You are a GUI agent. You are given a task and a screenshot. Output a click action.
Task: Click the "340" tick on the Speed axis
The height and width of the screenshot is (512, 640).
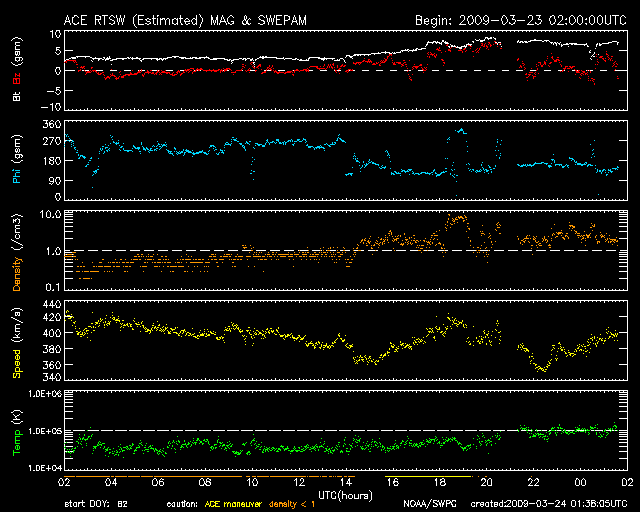(x=52, y=376)
